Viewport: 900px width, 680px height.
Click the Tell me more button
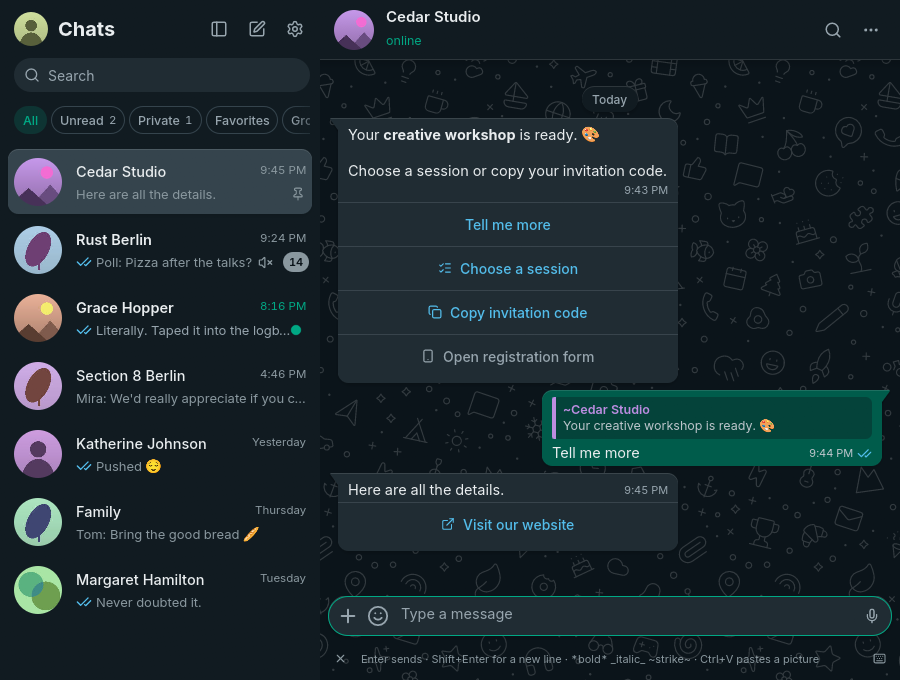[x=507, y=225]
